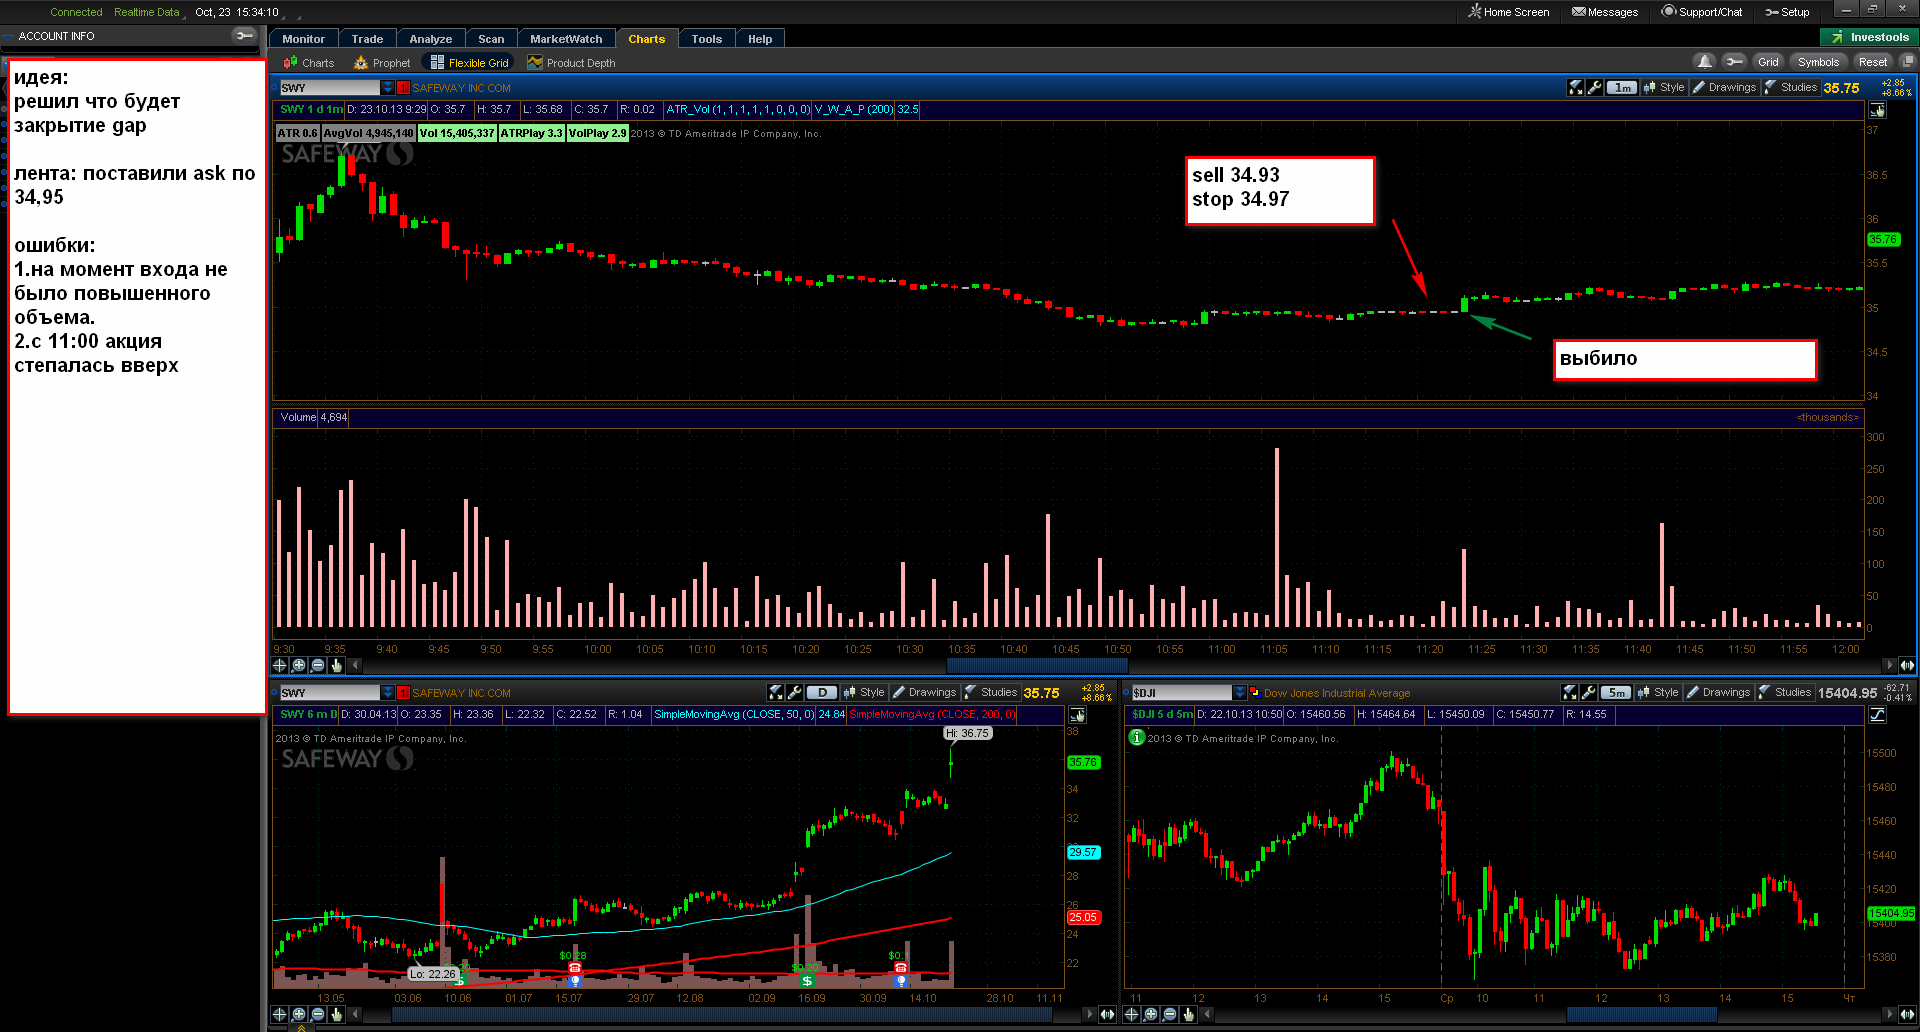Open chart settings wrench on the SWY 1m chart
Screen dimensions: 1920x1032
tap(1595, 88)
